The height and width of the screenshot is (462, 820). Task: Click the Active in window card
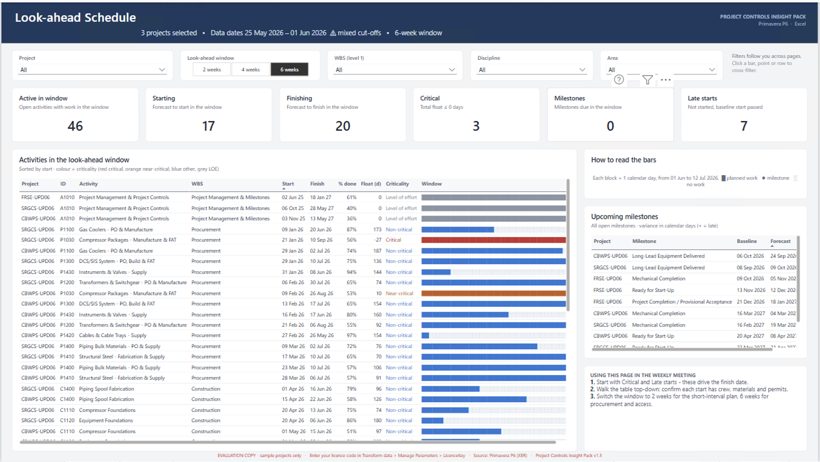[x=75, y=115]
